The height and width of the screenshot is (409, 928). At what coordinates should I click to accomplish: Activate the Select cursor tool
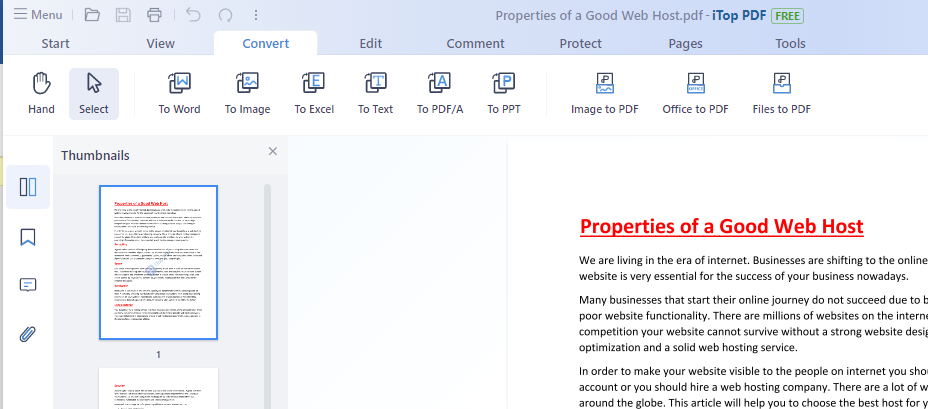94,94
